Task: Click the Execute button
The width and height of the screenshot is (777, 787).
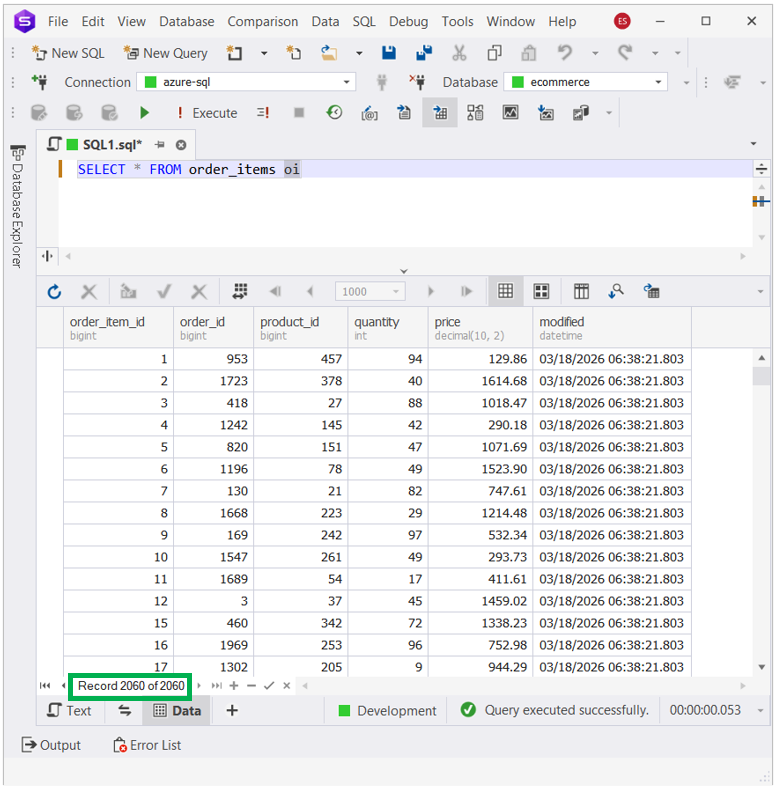Action: (207, 113)
